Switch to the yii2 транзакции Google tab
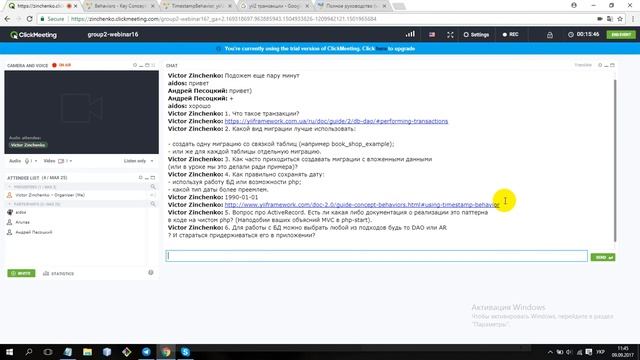Viewport: 640px width, 360px height. coord(275,6)
